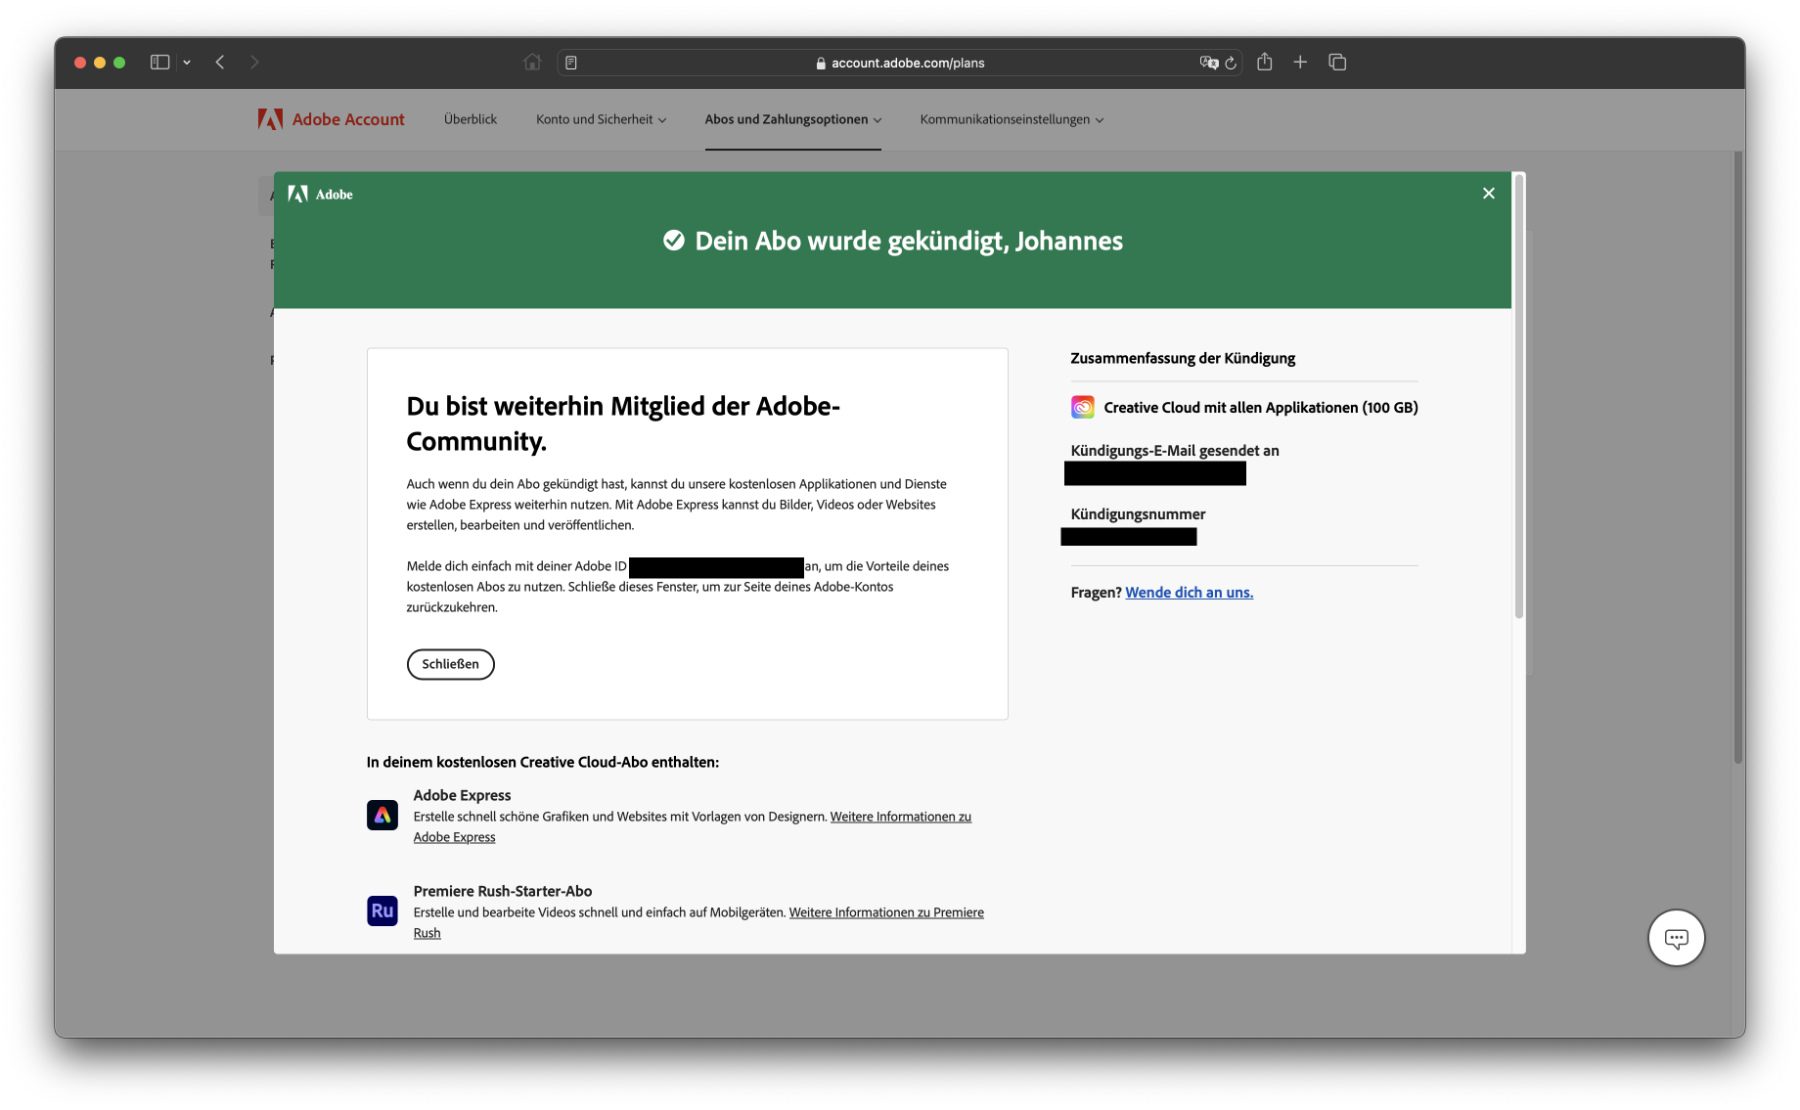Reload the page with refresh icon

[1231, 63]
